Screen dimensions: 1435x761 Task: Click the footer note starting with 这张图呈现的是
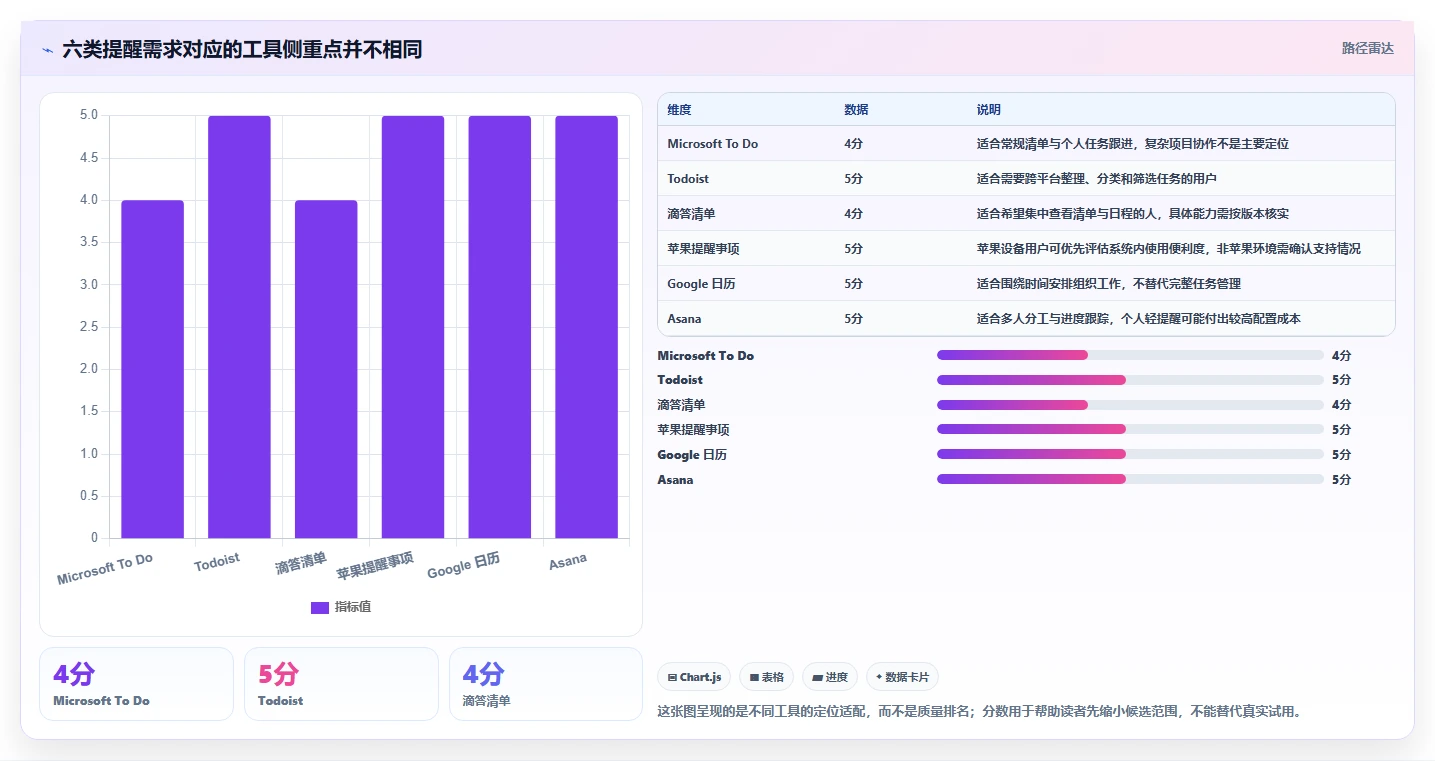(982, 712)
